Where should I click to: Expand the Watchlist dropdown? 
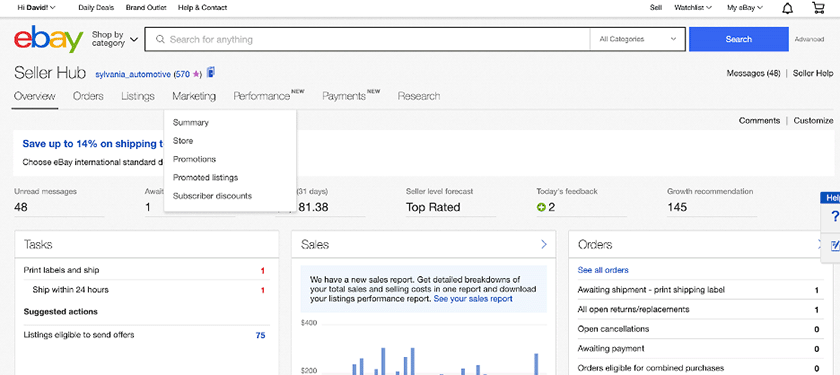point(693,8)
